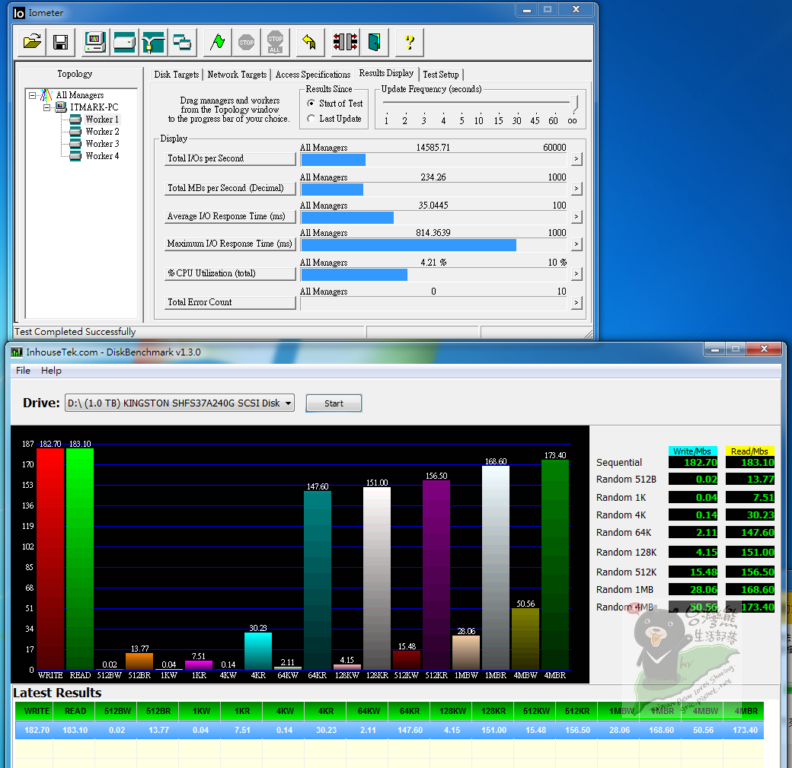
Task: Click Random 64K Read 147.60 value
Action: click(750, 533)
